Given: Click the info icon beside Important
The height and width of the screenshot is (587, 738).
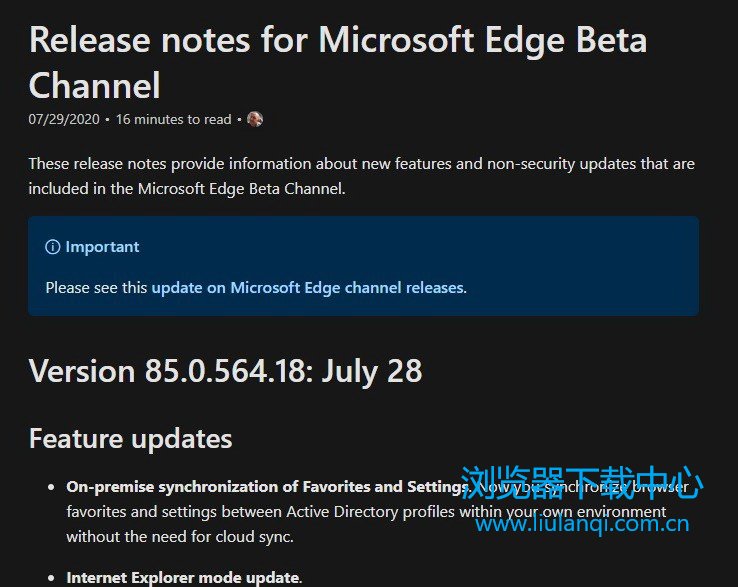Looking at the screenshot, I should 53,247.
